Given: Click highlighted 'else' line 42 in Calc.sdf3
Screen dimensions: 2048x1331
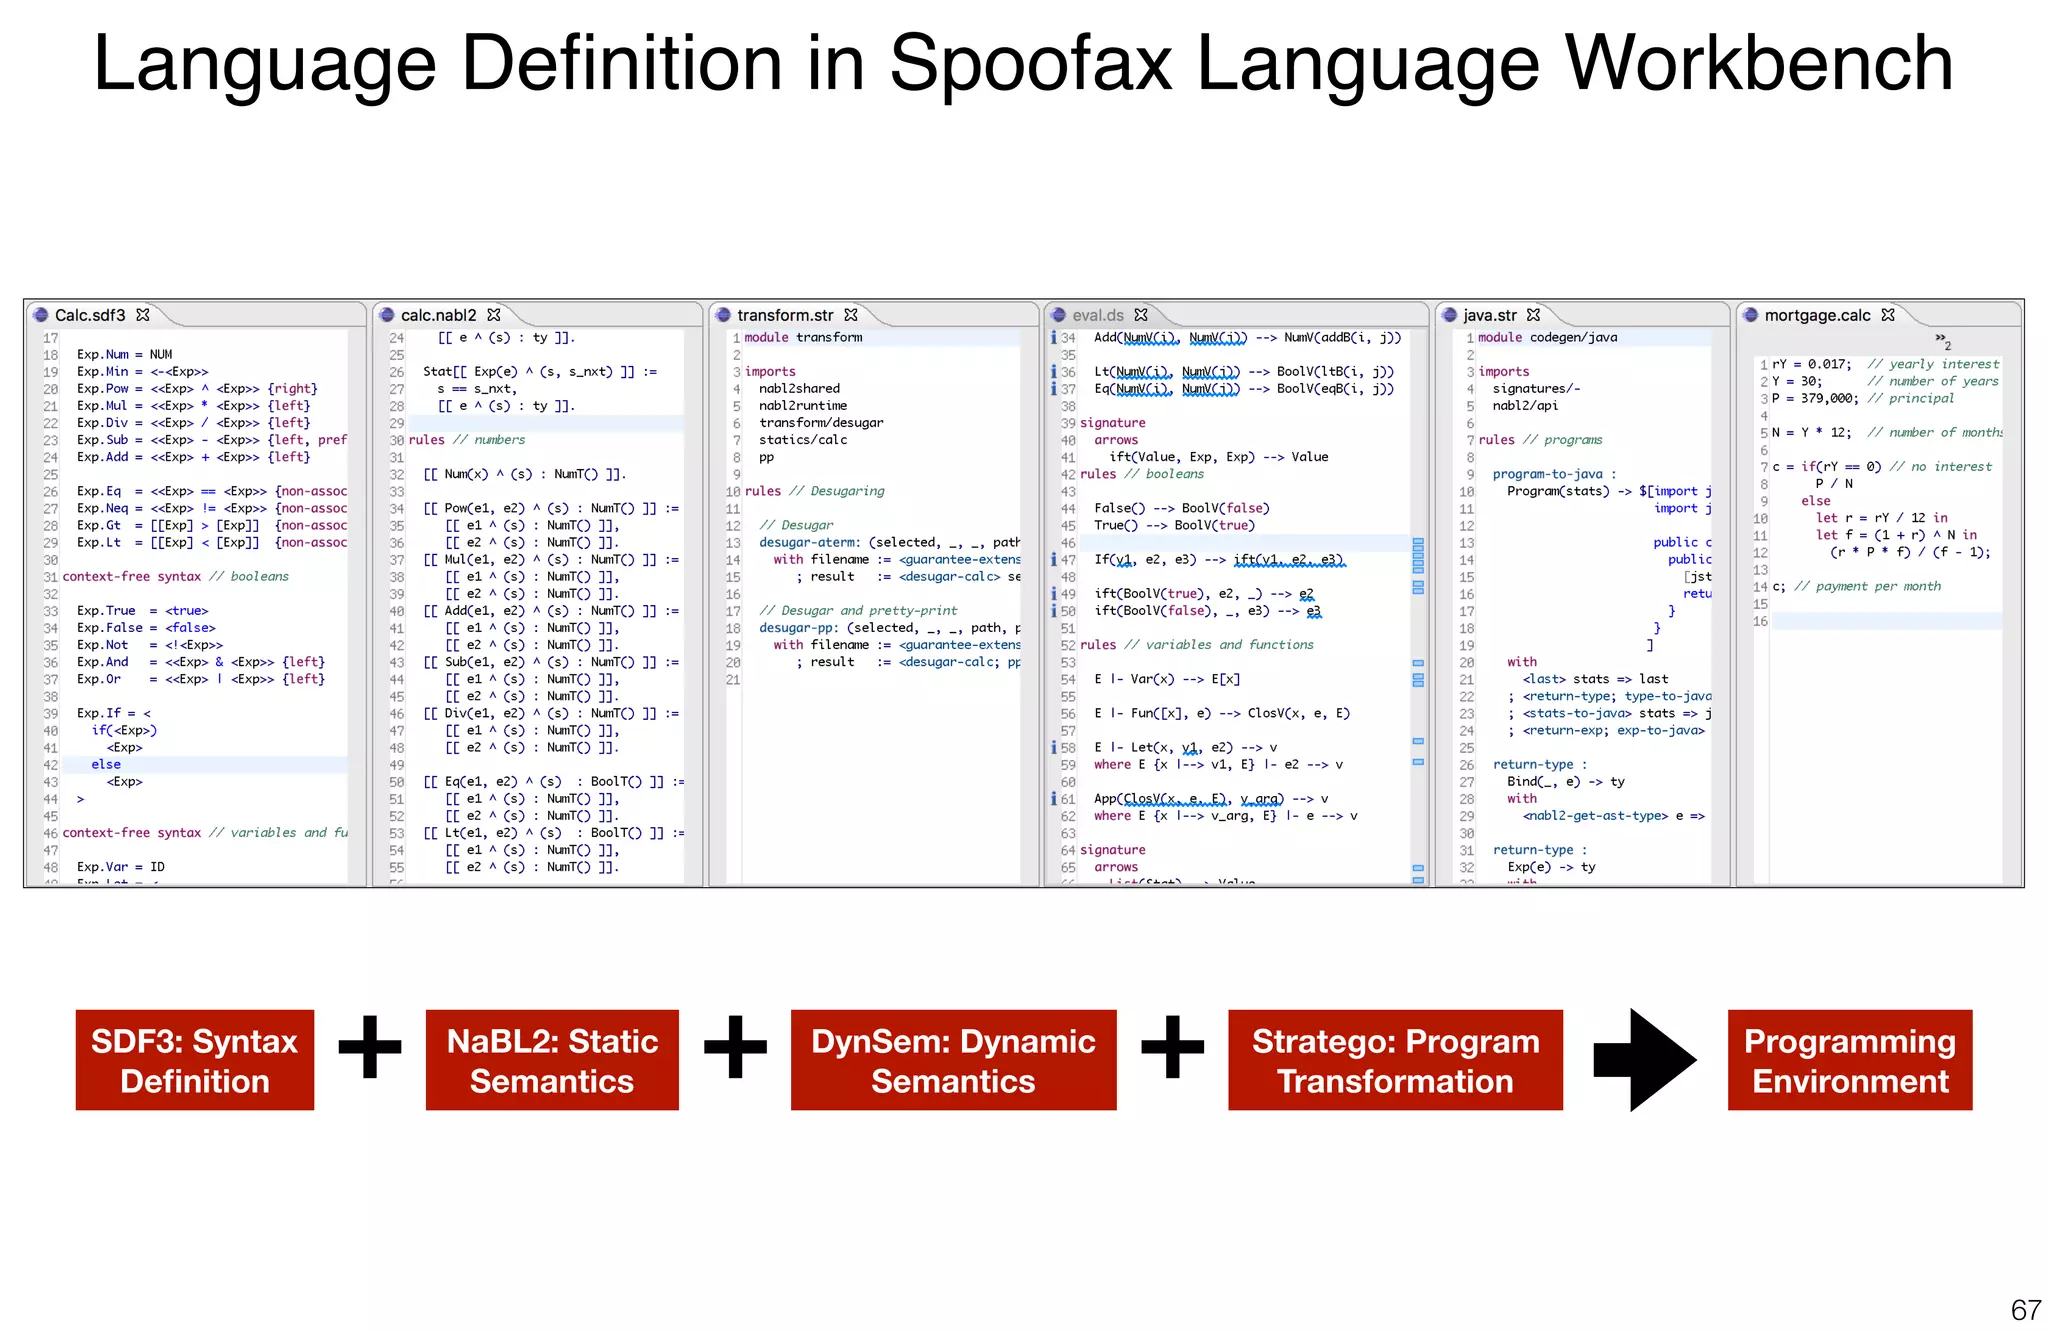Looking at the screenshot, I should [x=106, y=765].
